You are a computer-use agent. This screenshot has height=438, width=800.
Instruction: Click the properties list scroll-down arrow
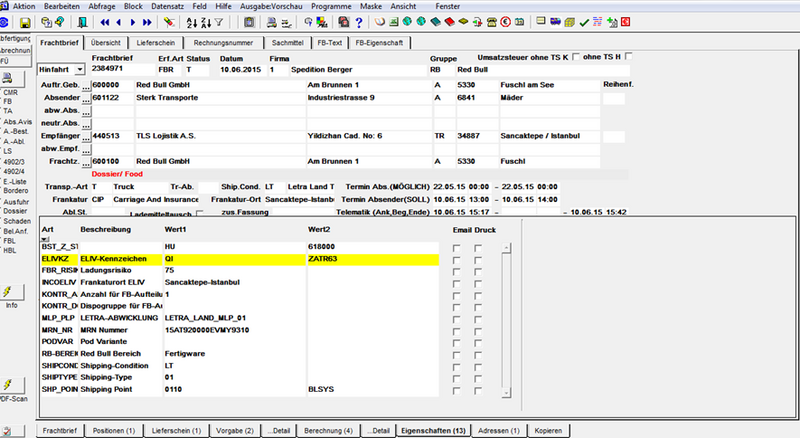(506, 393)
